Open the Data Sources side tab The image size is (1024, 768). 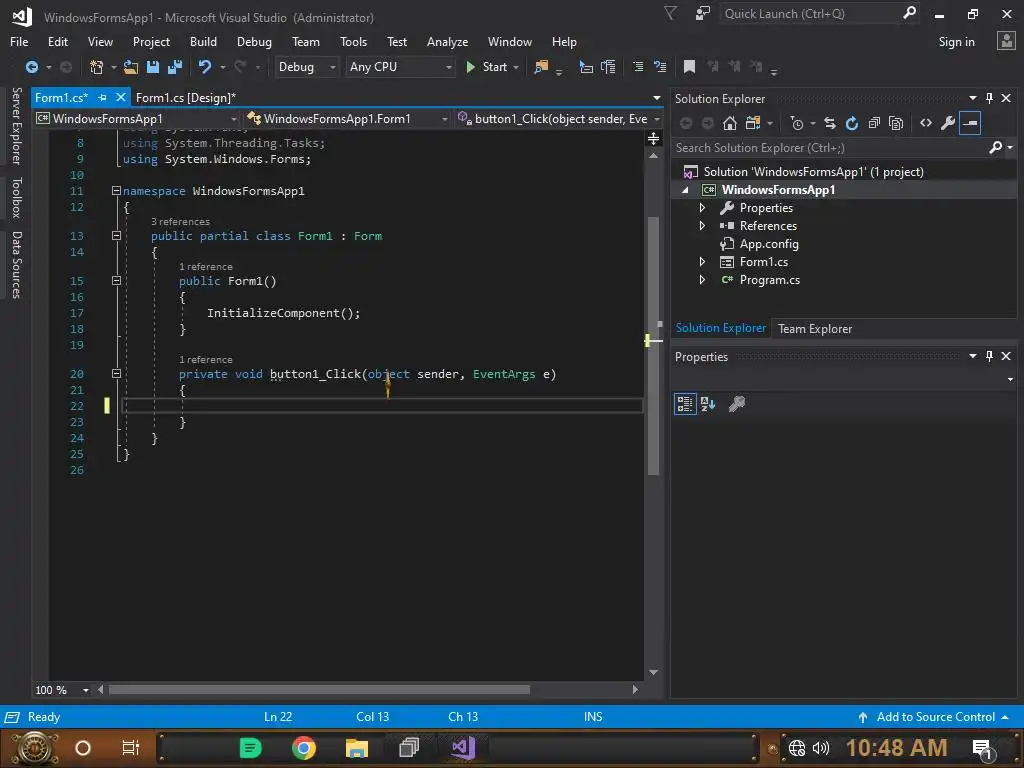click(x=17, y=264)
